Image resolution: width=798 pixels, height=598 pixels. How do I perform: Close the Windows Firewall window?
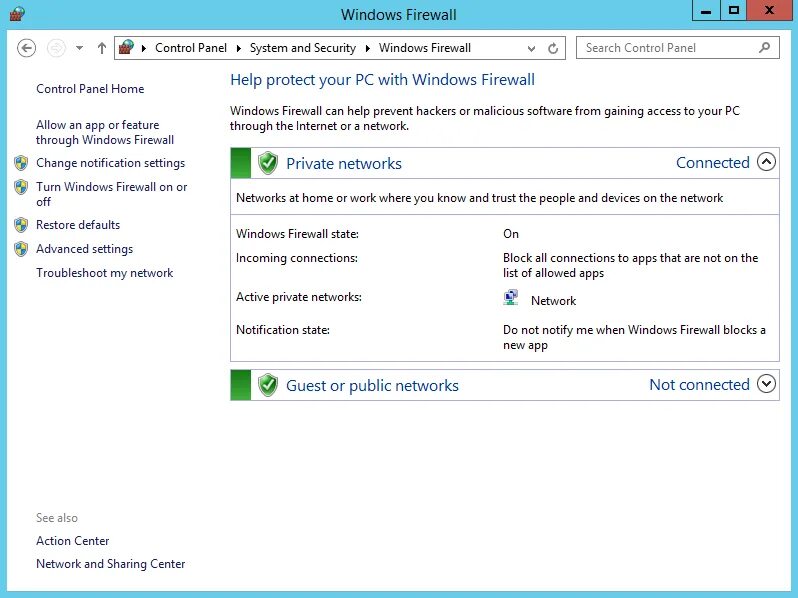769,11
